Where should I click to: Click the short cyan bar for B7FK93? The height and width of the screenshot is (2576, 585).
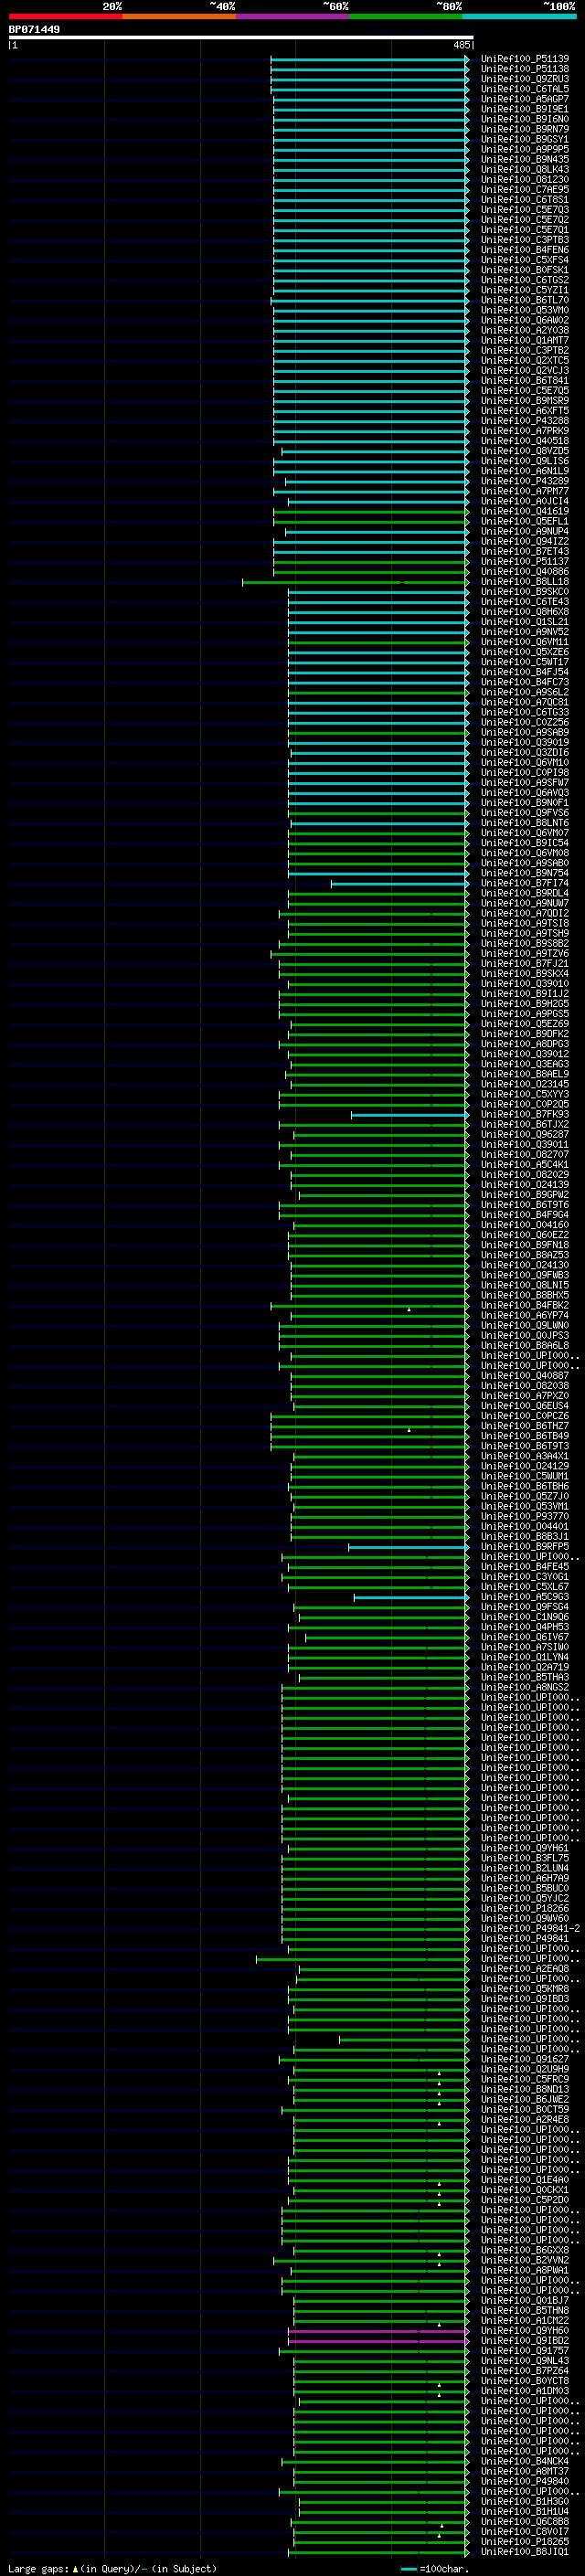[410, 1114]
